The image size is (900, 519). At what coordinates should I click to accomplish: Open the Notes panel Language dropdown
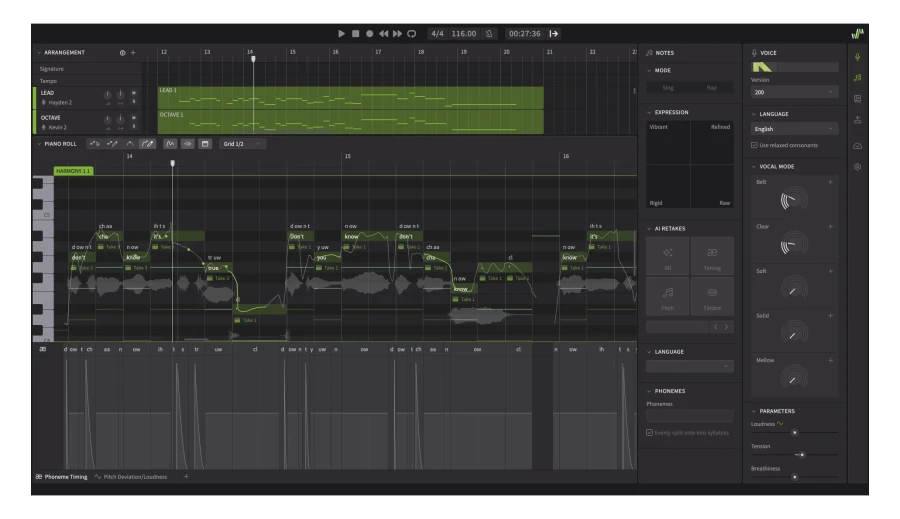tap(690, 366)
